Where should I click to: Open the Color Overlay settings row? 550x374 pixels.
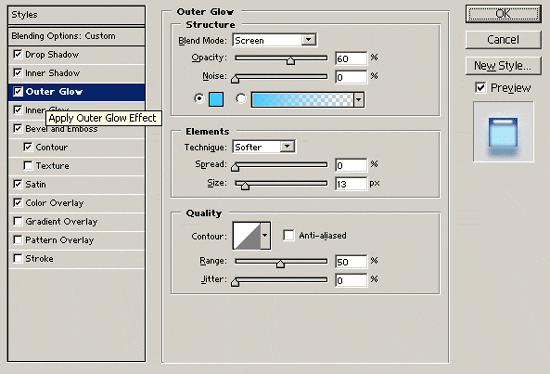[x=76, y=203]
